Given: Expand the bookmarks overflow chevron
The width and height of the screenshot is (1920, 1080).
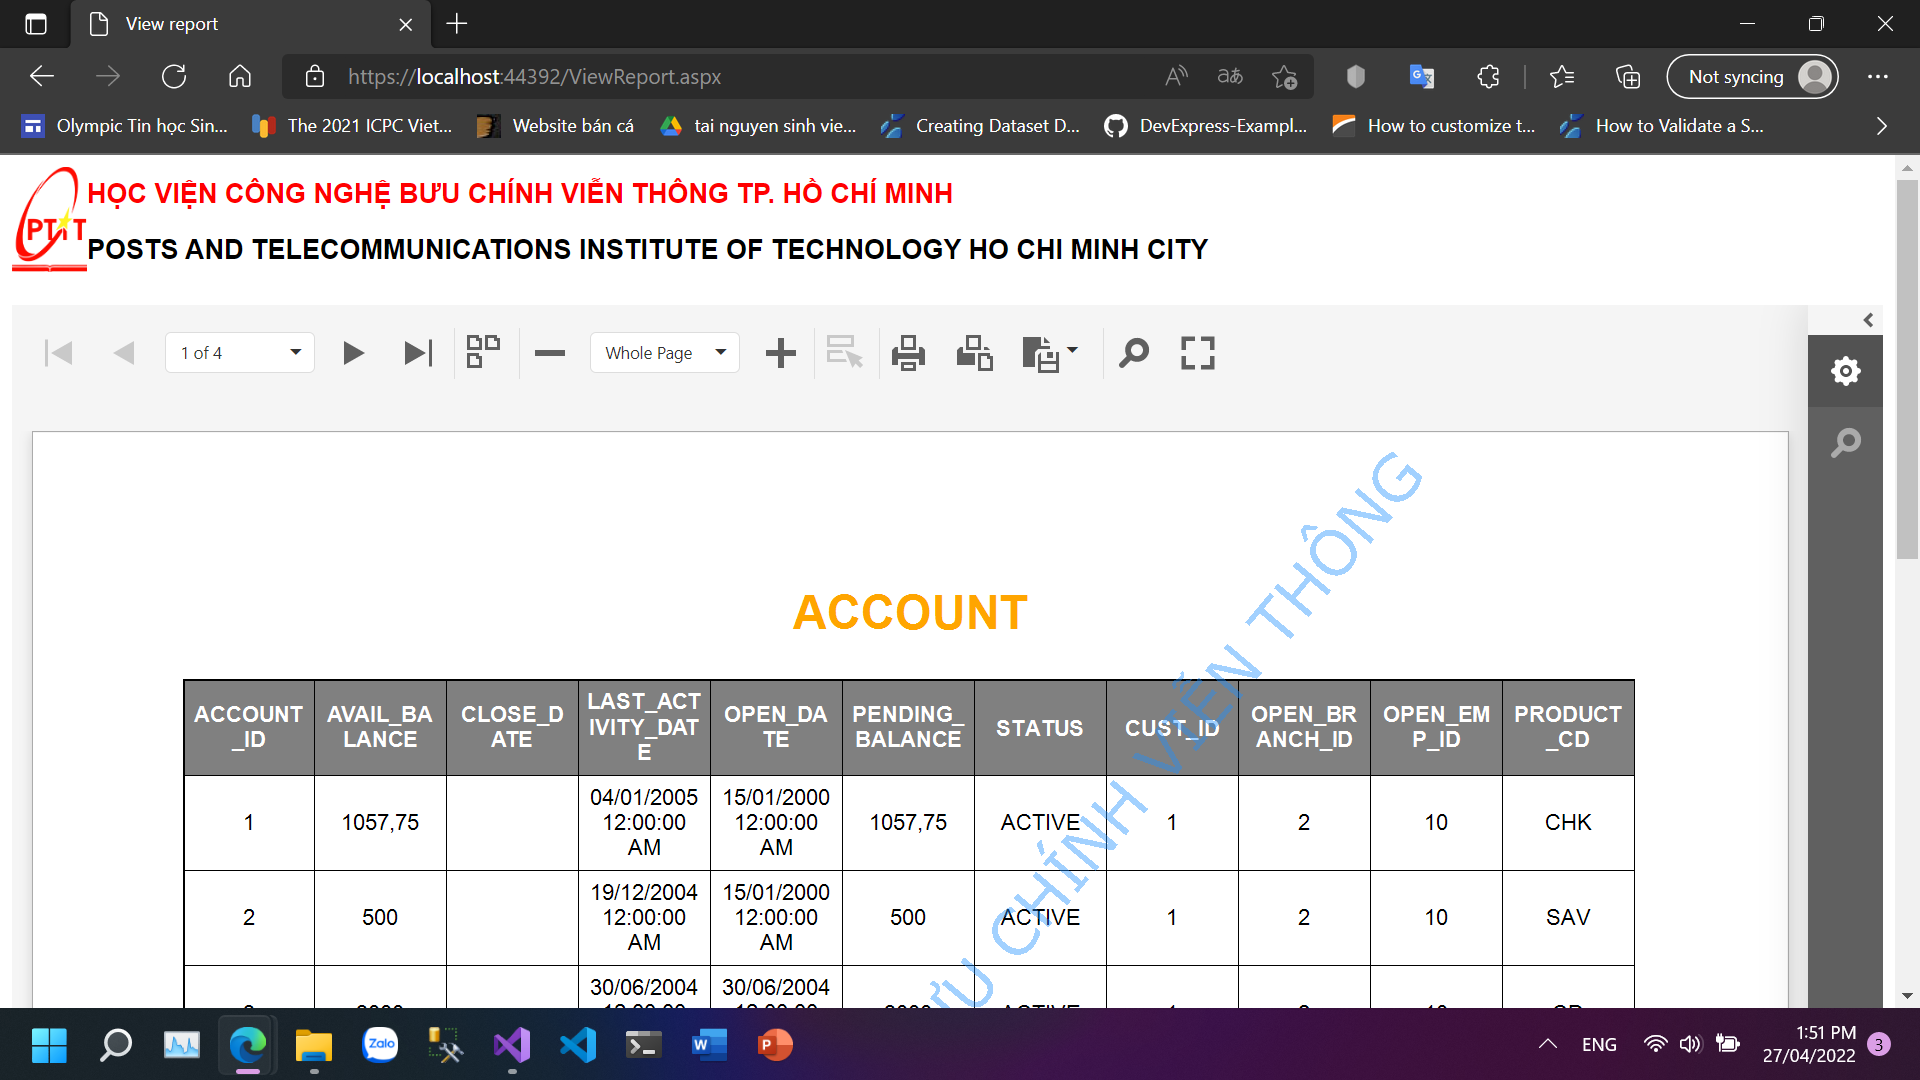Looking at the screenshot, I should pyautogui.click(x=1882, y=126).
